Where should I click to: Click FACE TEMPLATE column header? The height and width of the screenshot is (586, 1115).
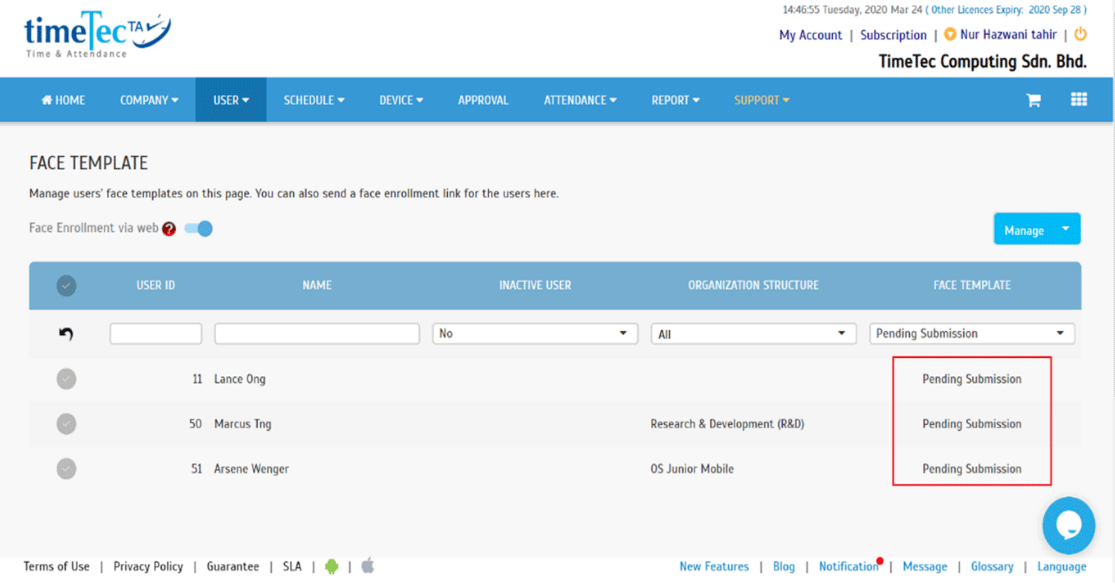tap(972, 285)
